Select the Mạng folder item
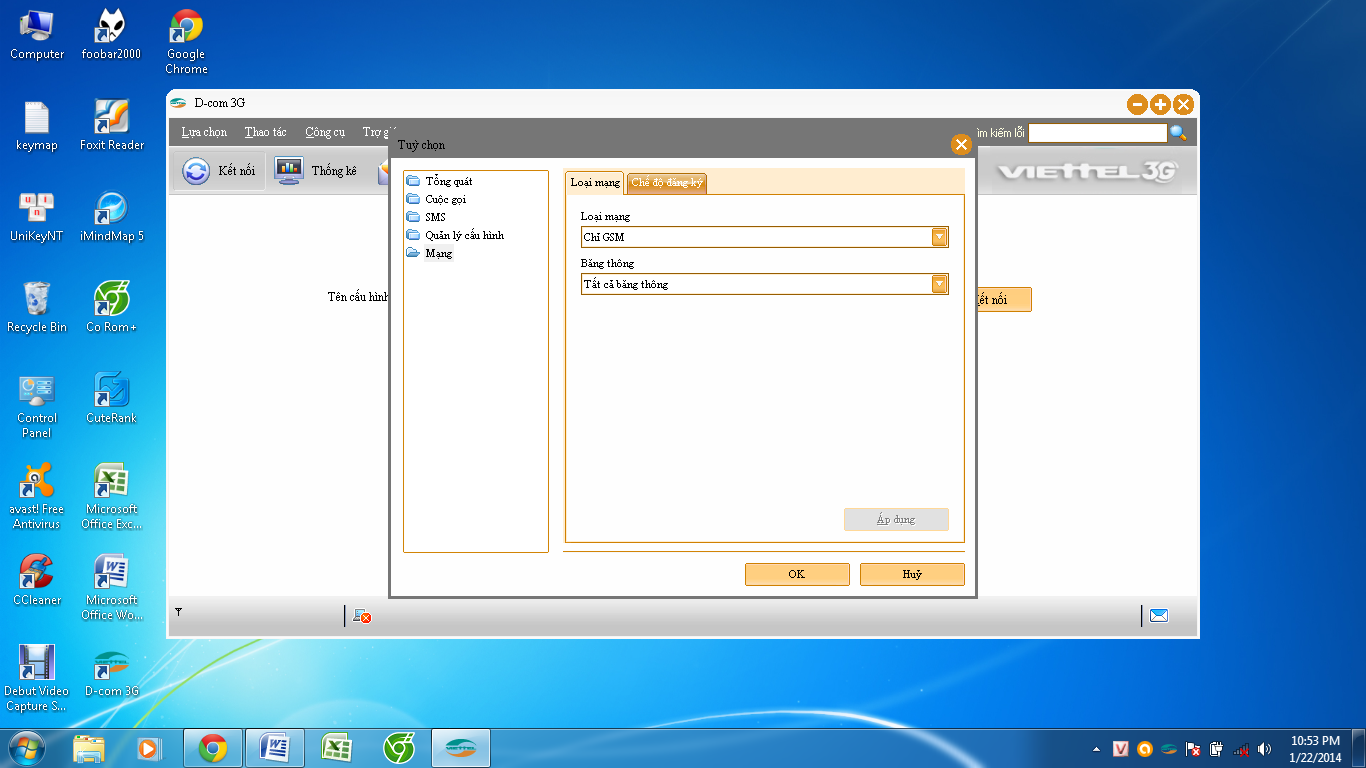Image resolution: width=1366 pixels, height=768 pixels. pos(429,253)
